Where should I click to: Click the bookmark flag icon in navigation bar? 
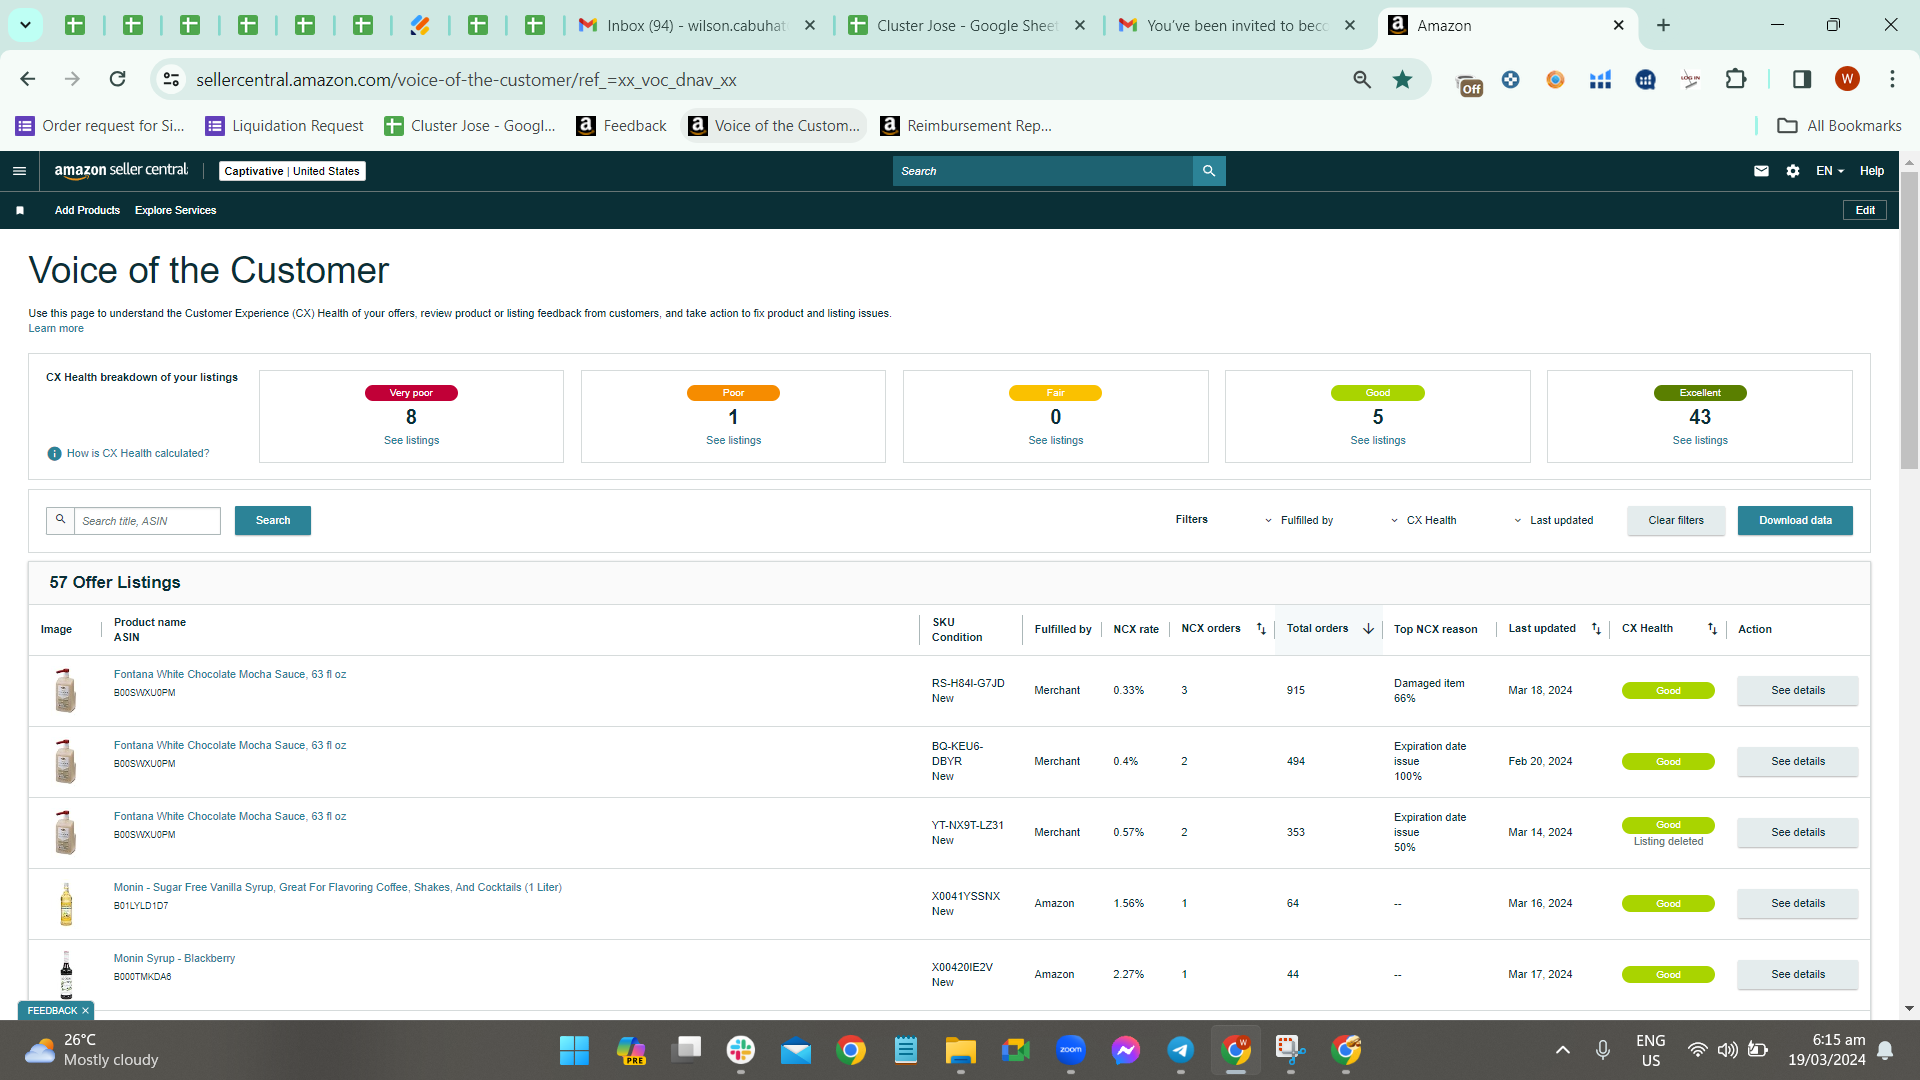[20, 210]
